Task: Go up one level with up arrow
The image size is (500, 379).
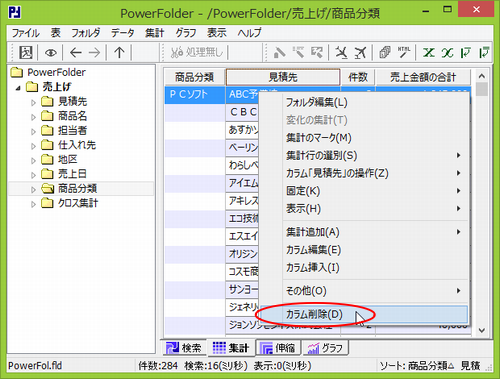Action: (x=119, y=53)
